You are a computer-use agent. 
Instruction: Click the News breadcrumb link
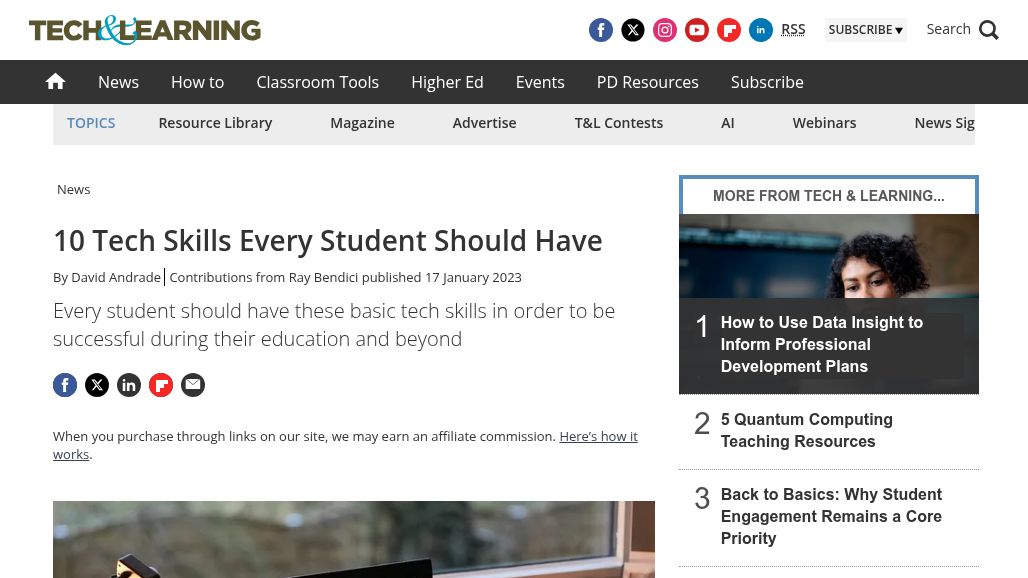(73, 189)
